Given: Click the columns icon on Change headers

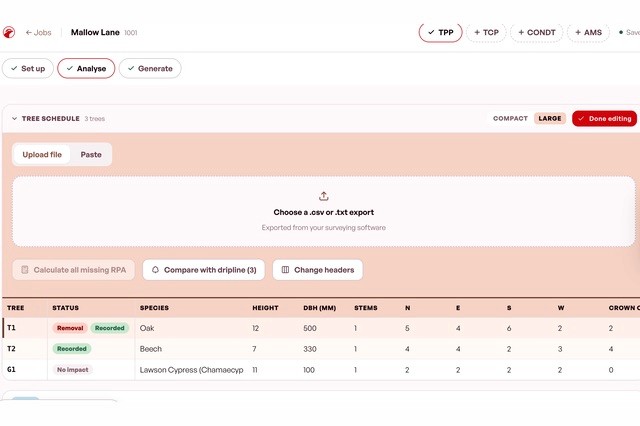Looking at the screenshot, I should click(285, 270).
